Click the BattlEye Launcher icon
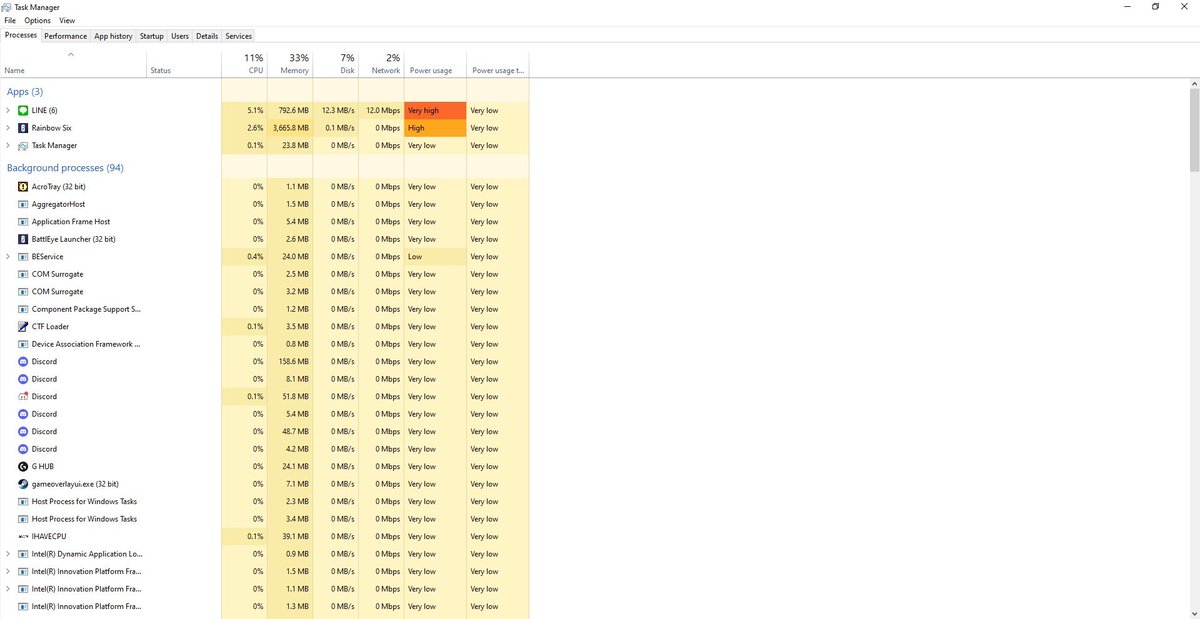 coord(23,239)
